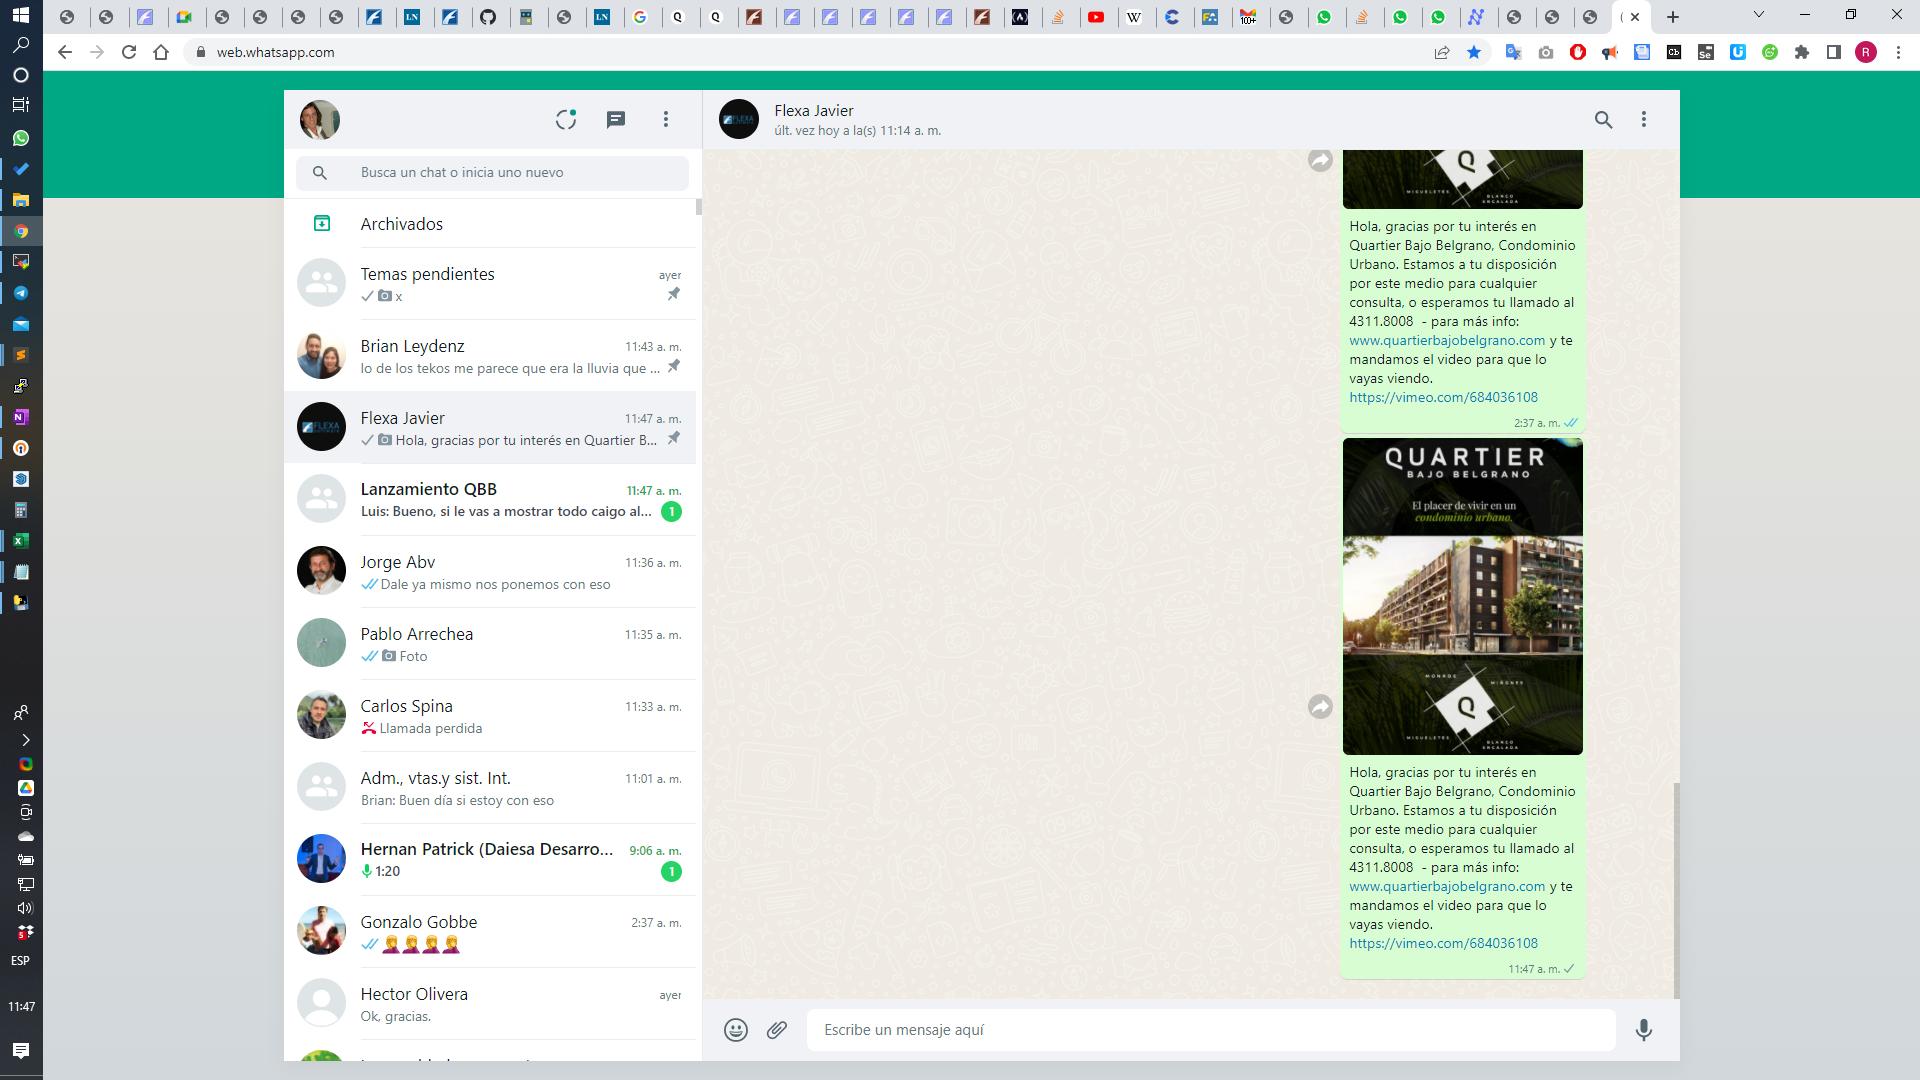Open the Hector Olivera chat
1920x1080 pixels.
tap(490, 1004)
